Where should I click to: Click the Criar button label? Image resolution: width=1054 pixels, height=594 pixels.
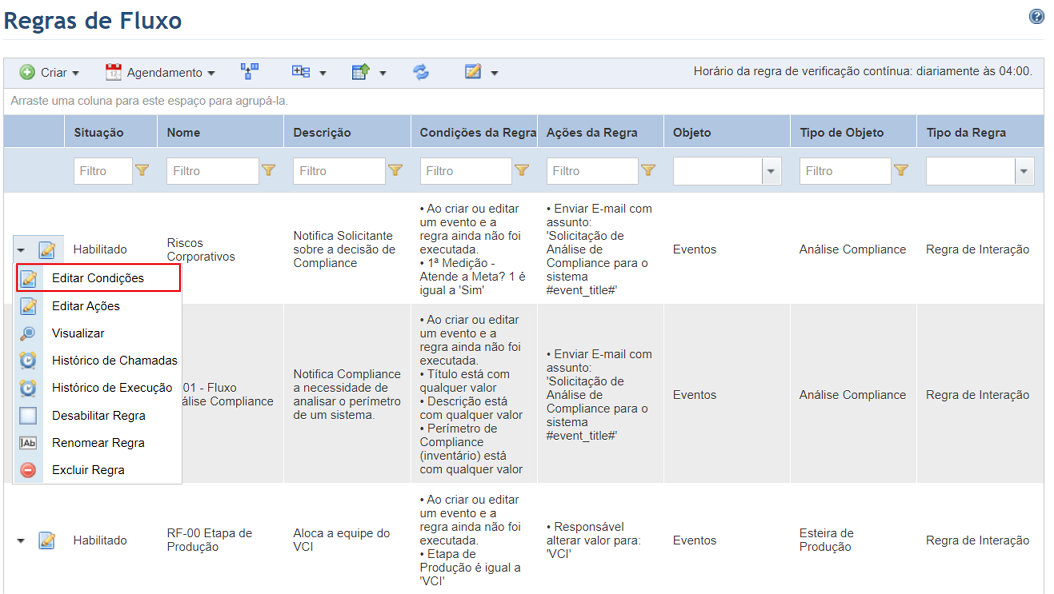[54, 73]
